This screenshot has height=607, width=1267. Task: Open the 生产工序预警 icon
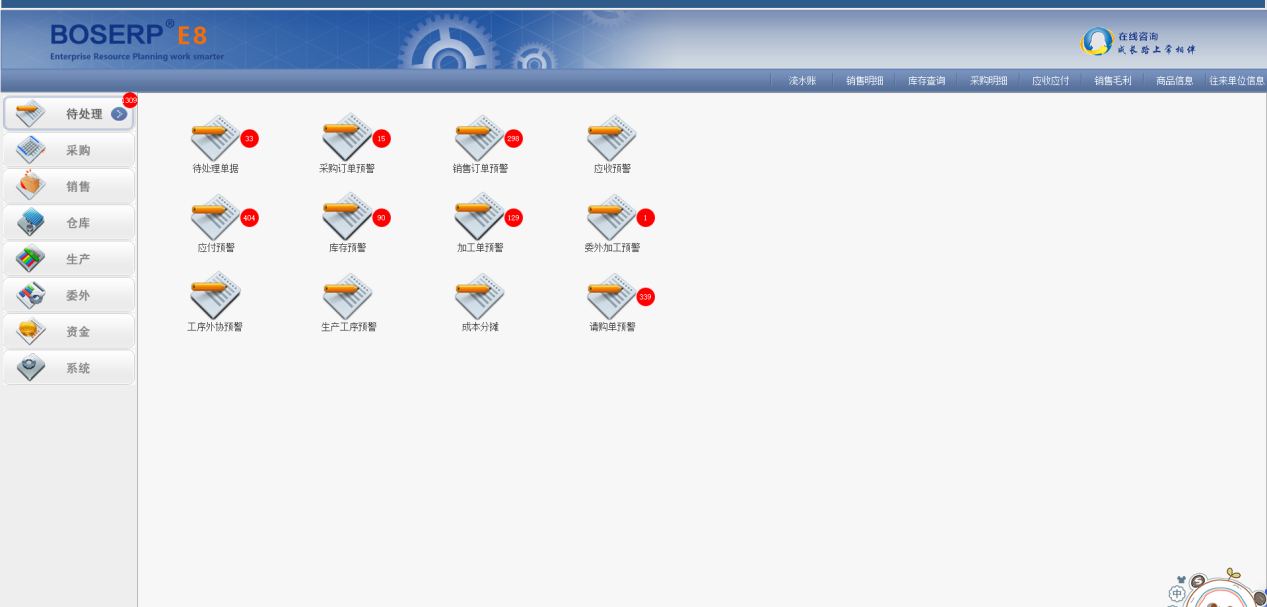click(347, 296)
